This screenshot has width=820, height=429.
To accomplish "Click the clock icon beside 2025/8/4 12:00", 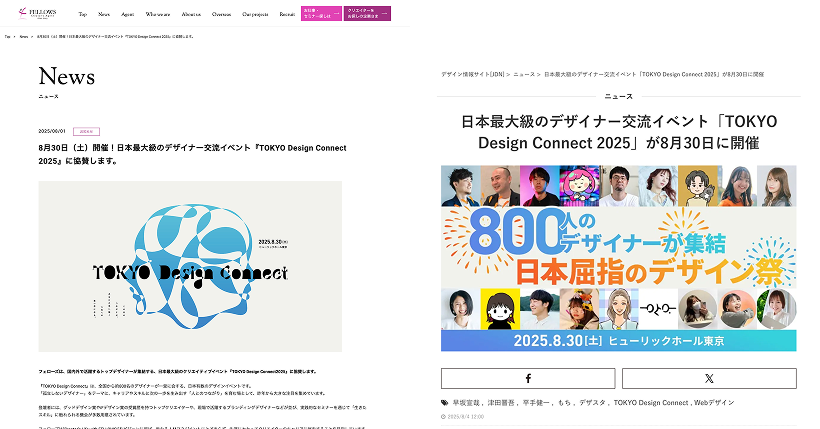I will click(443, 417).
